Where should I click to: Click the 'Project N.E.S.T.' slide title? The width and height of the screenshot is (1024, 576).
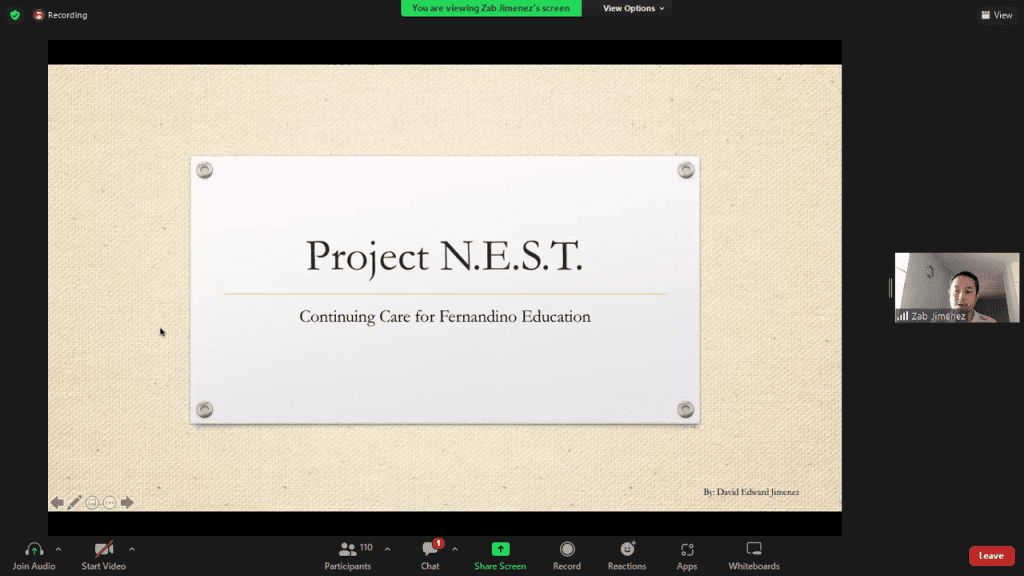445,256
